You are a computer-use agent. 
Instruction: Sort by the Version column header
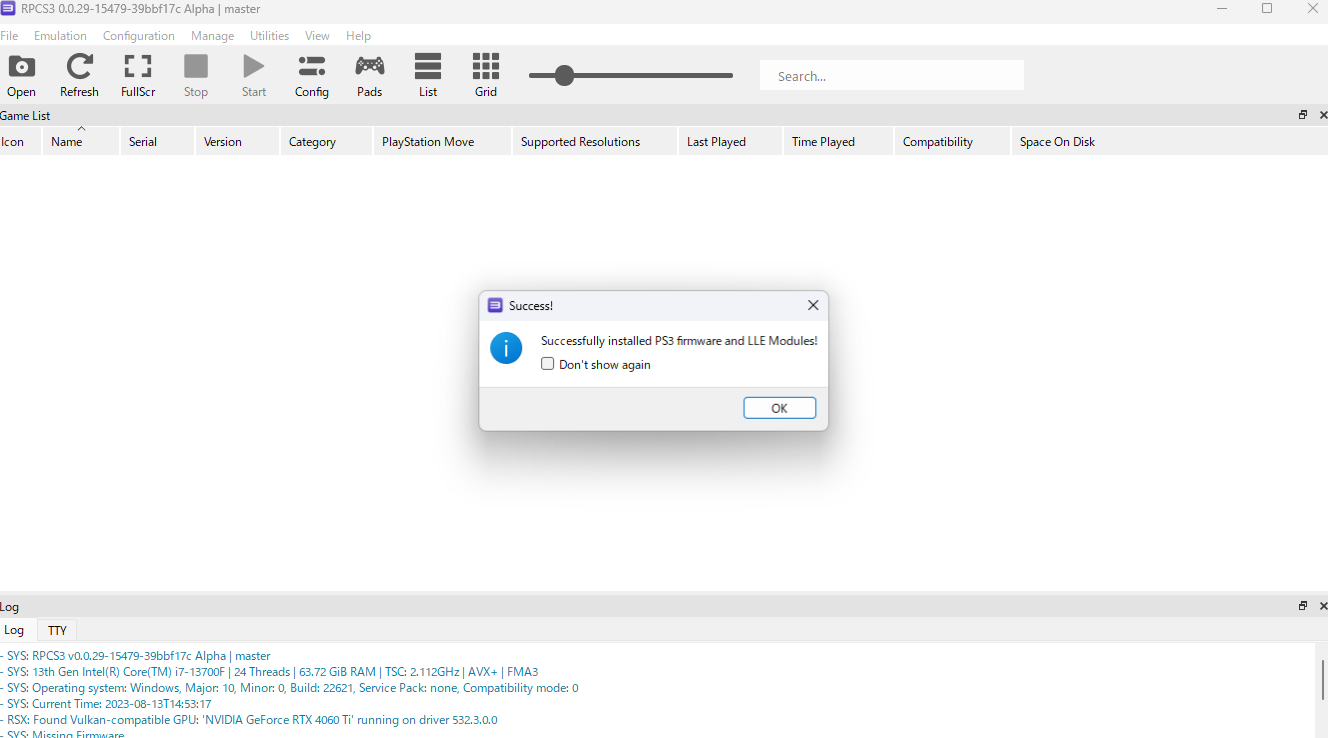[x=237, y=142]
